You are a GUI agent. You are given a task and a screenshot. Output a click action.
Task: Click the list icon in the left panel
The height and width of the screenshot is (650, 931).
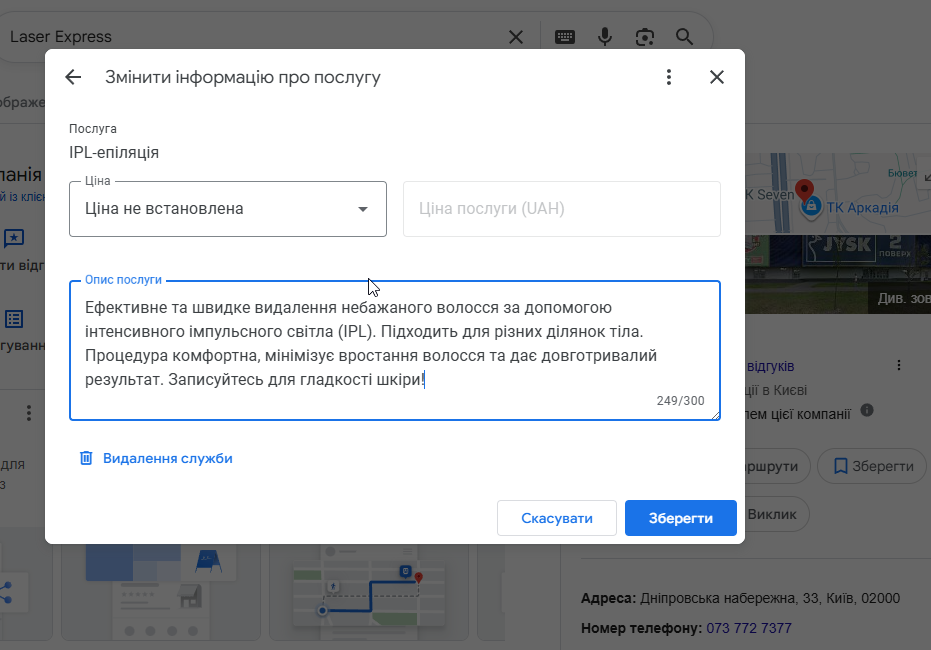point(14,319)
